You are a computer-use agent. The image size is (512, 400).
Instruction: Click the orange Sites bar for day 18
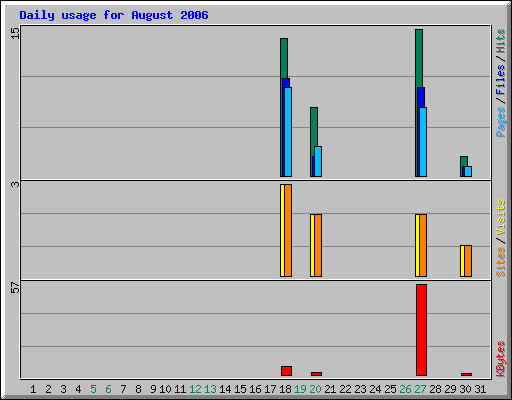click(x=288, y=230)
